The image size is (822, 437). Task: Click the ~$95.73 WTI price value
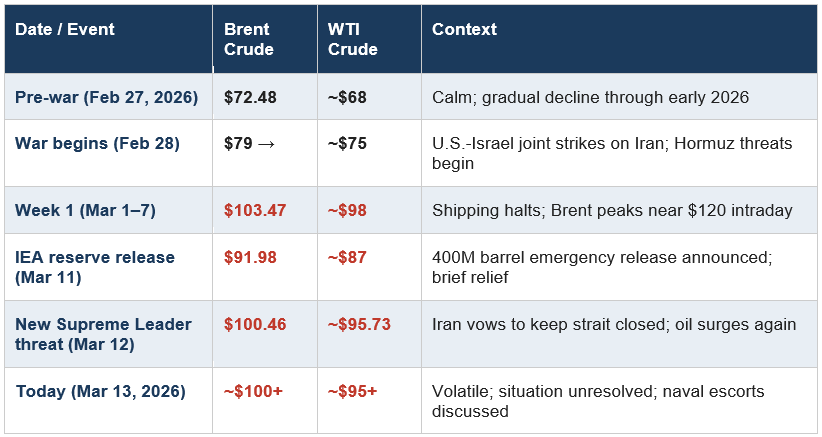362,324
